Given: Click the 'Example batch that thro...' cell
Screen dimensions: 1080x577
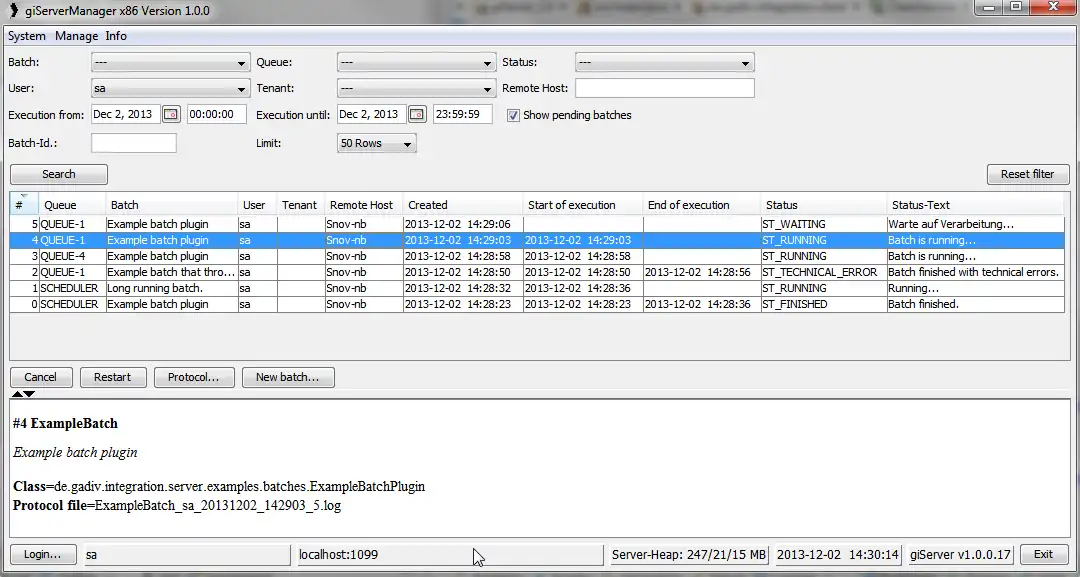Looking at the screenshot, I should pos(172,272).
